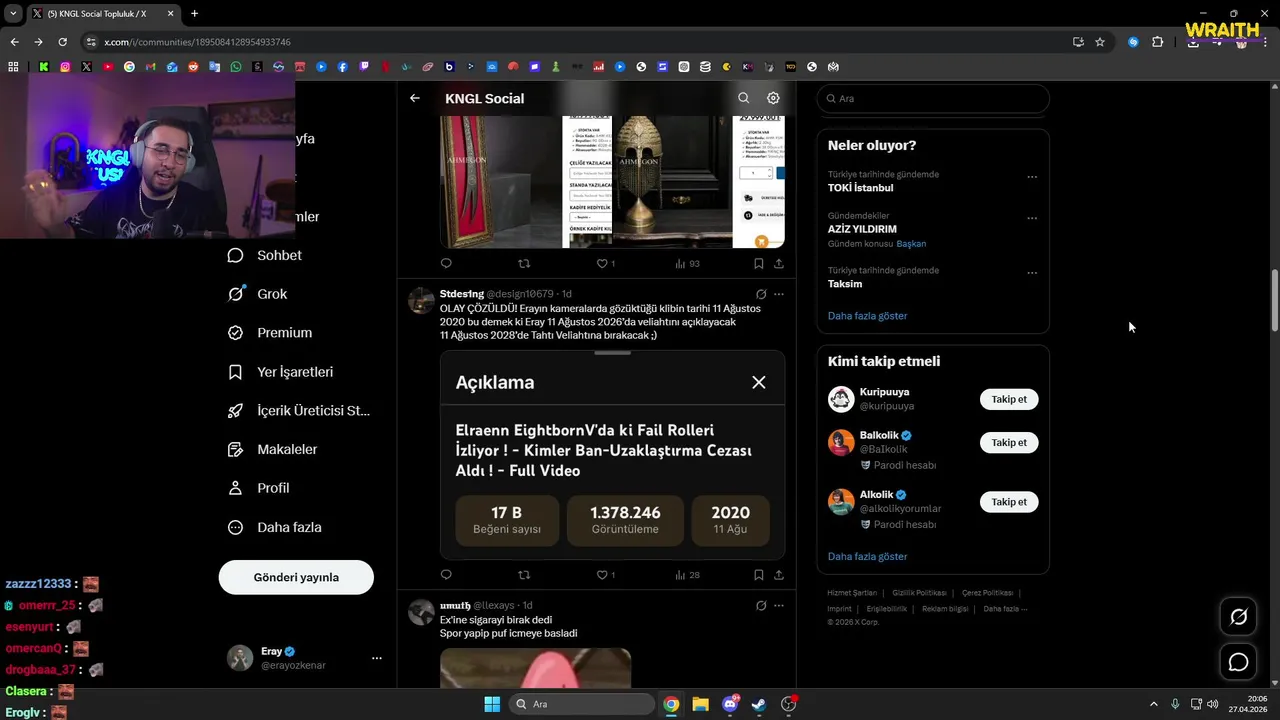Open more options for TOKİ İstanbul trend
This screenshot has height=720, width=1280.
(x=1032, y=177)
